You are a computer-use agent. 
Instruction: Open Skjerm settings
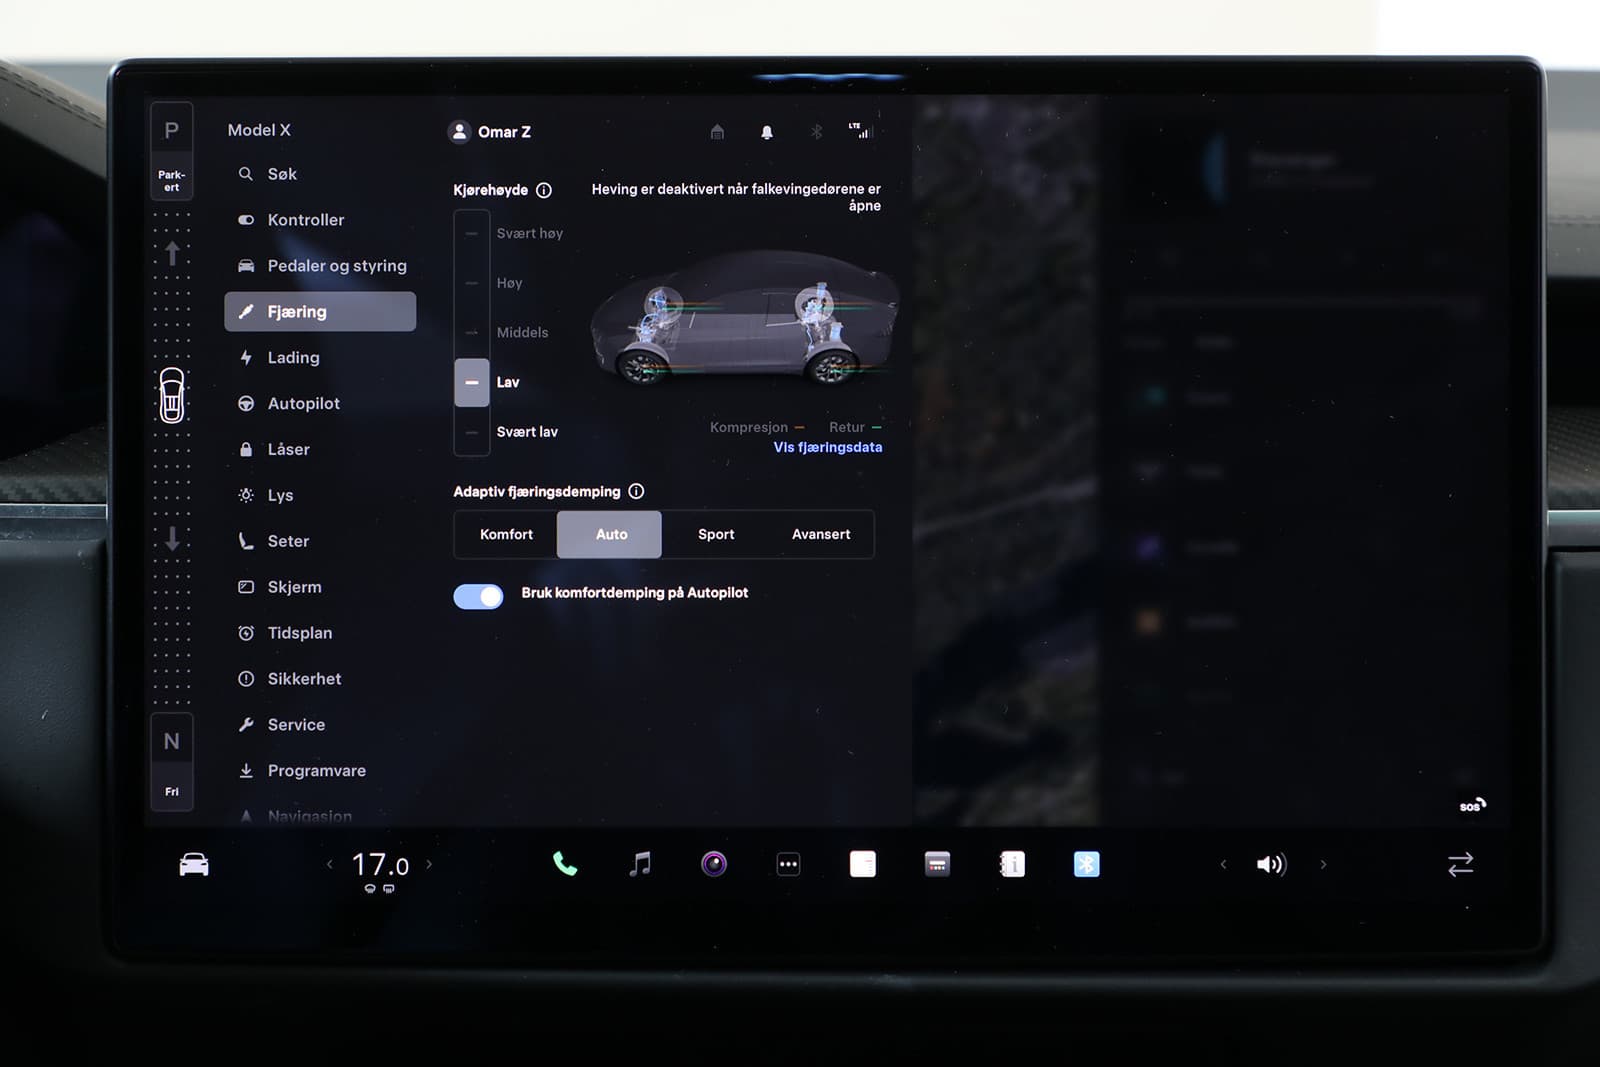tap(320, 587)
